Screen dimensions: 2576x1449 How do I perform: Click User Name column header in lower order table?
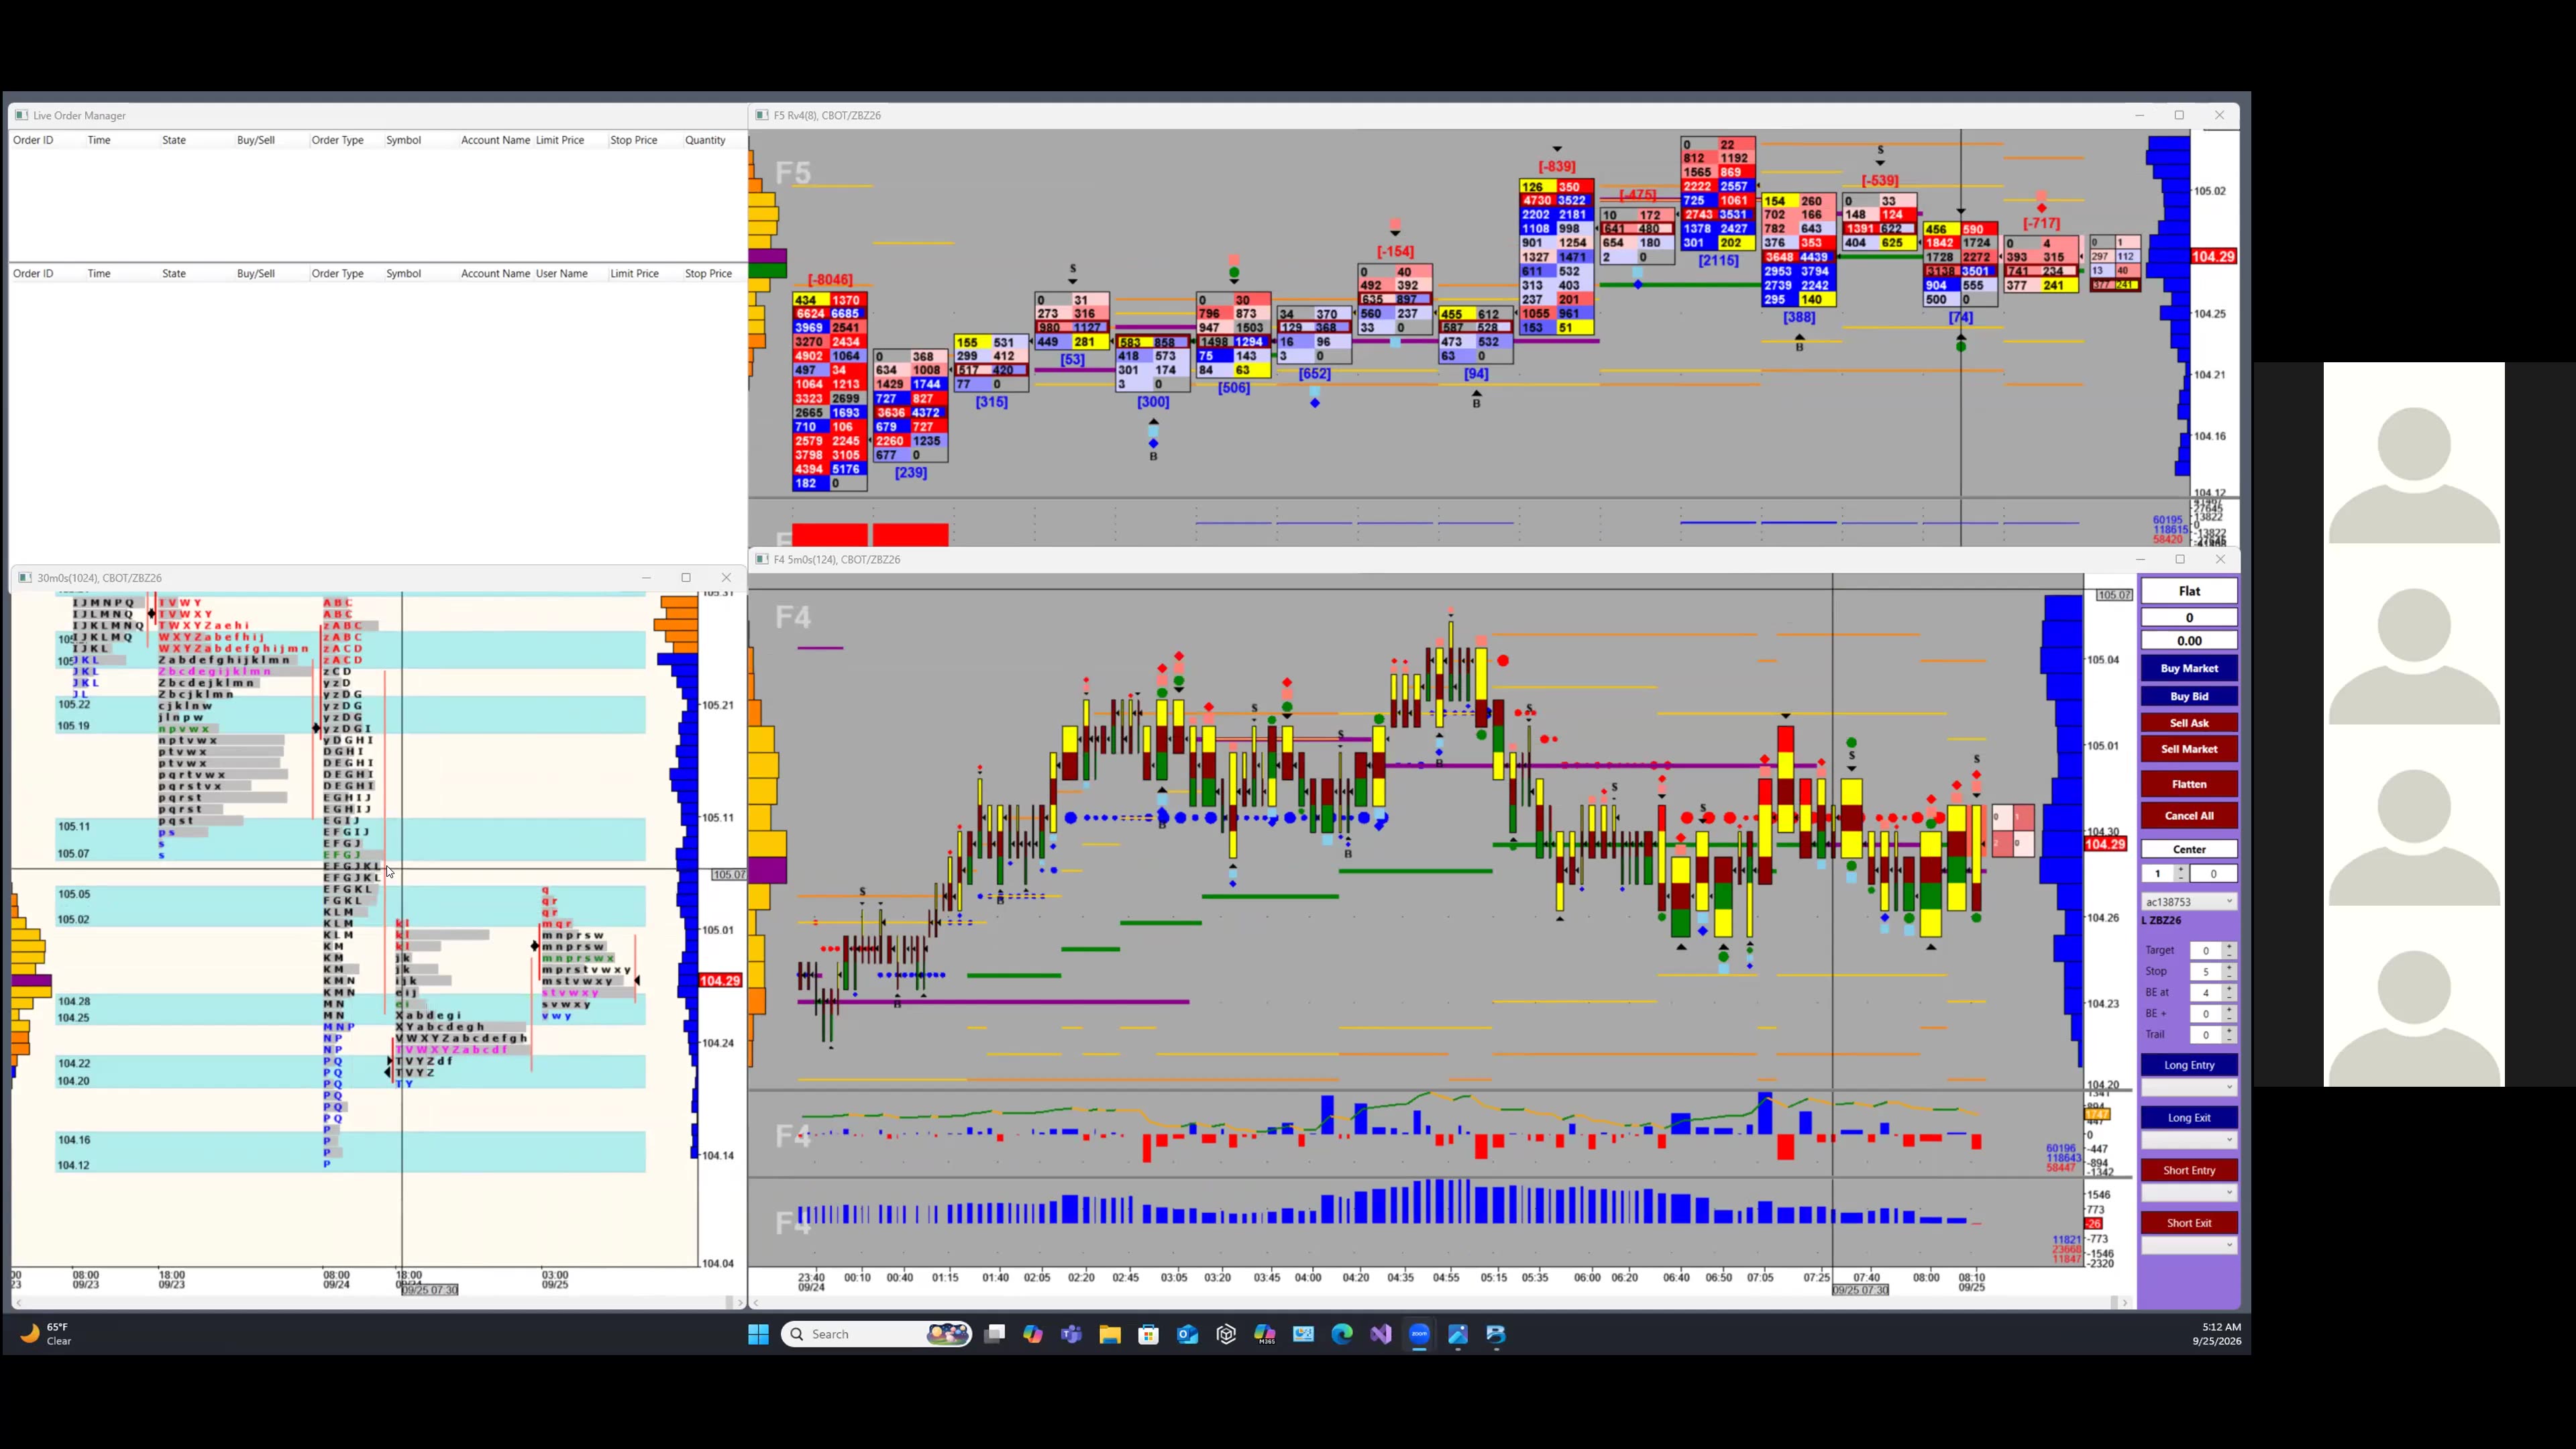[561, 273]
